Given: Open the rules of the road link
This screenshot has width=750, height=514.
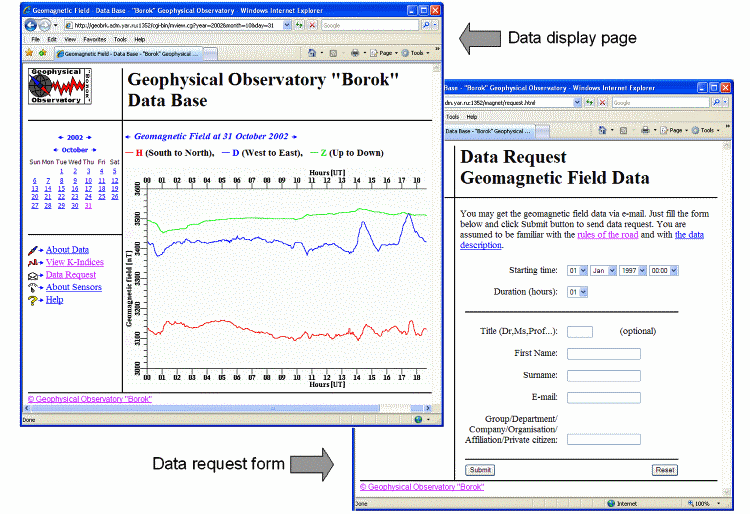Looking at the screenshot, I should [607, 235].
